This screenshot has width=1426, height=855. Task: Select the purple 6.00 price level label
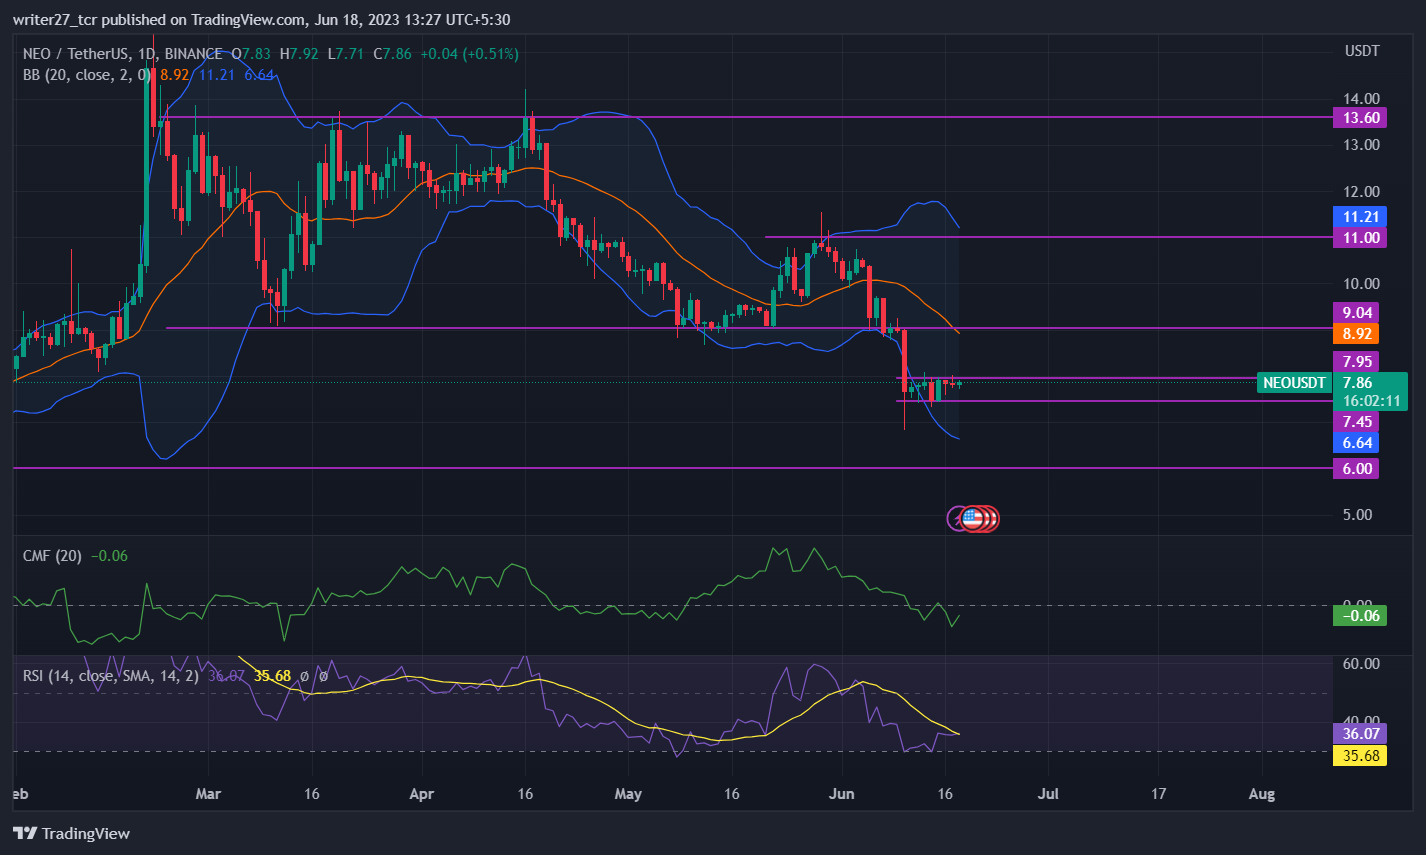(x=1356, y=469)
